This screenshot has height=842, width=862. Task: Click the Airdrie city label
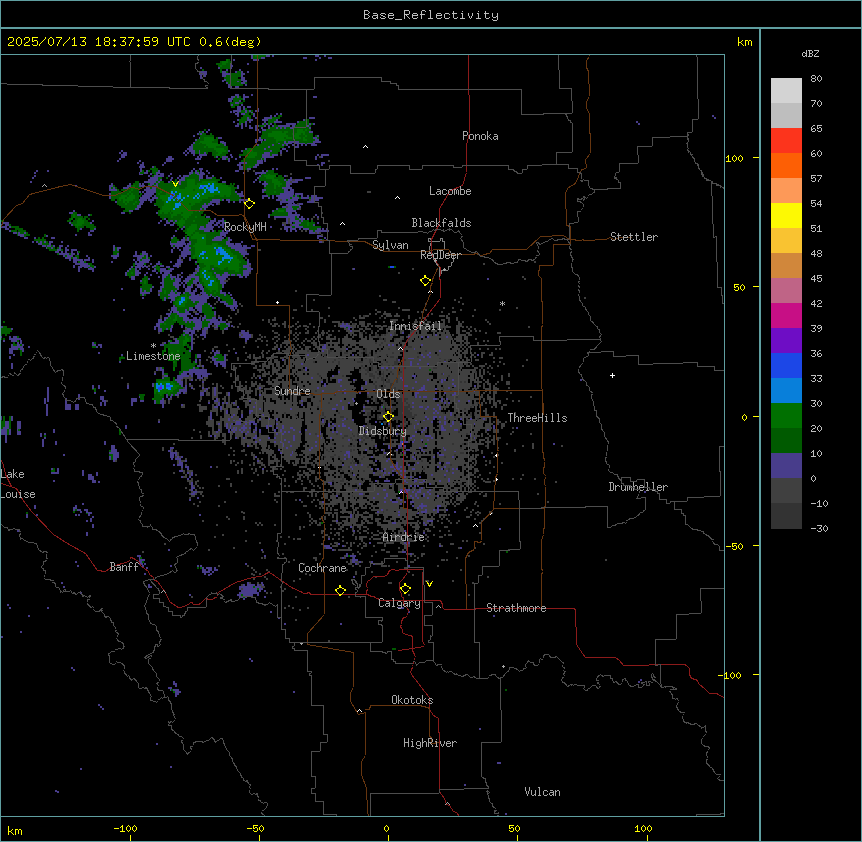[404, 537]
